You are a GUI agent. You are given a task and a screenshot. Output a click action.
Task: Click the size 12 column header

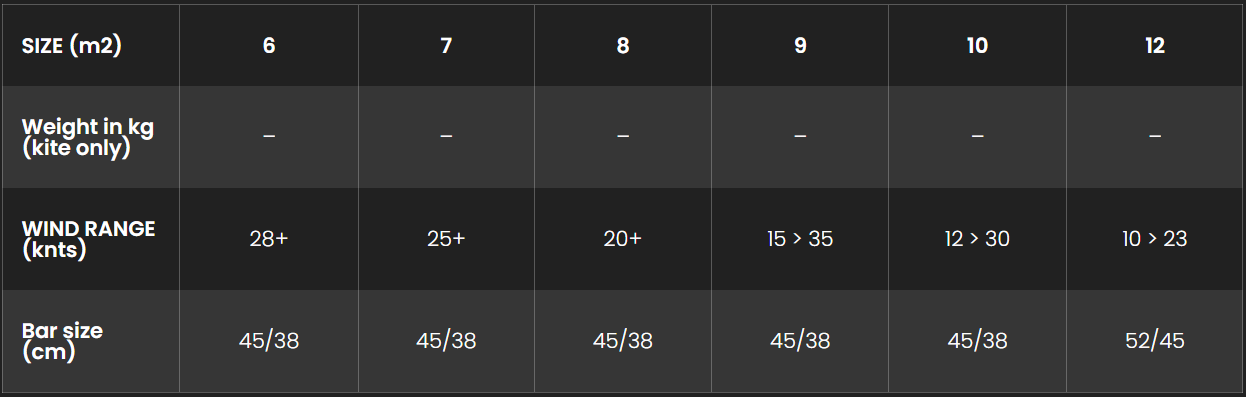coord(1155,46)
